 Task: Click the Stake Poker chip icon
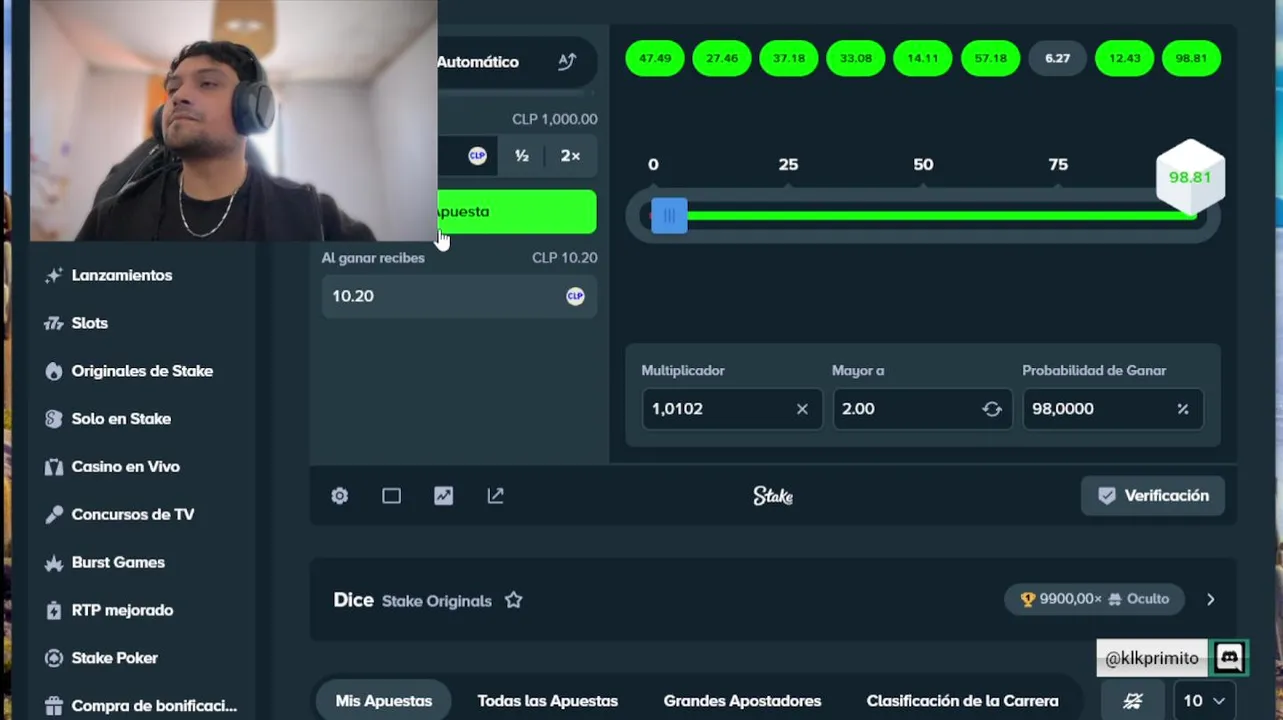54,658
